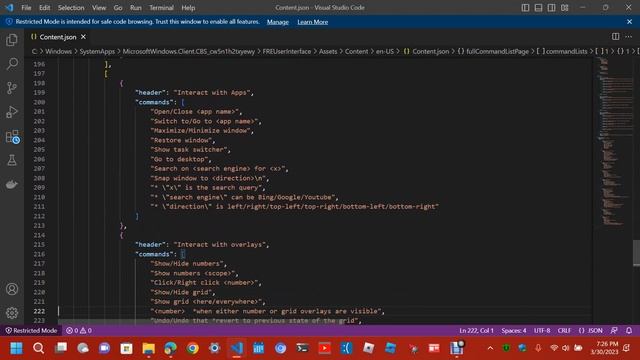Click the Learn More link

tap(313, 22)
